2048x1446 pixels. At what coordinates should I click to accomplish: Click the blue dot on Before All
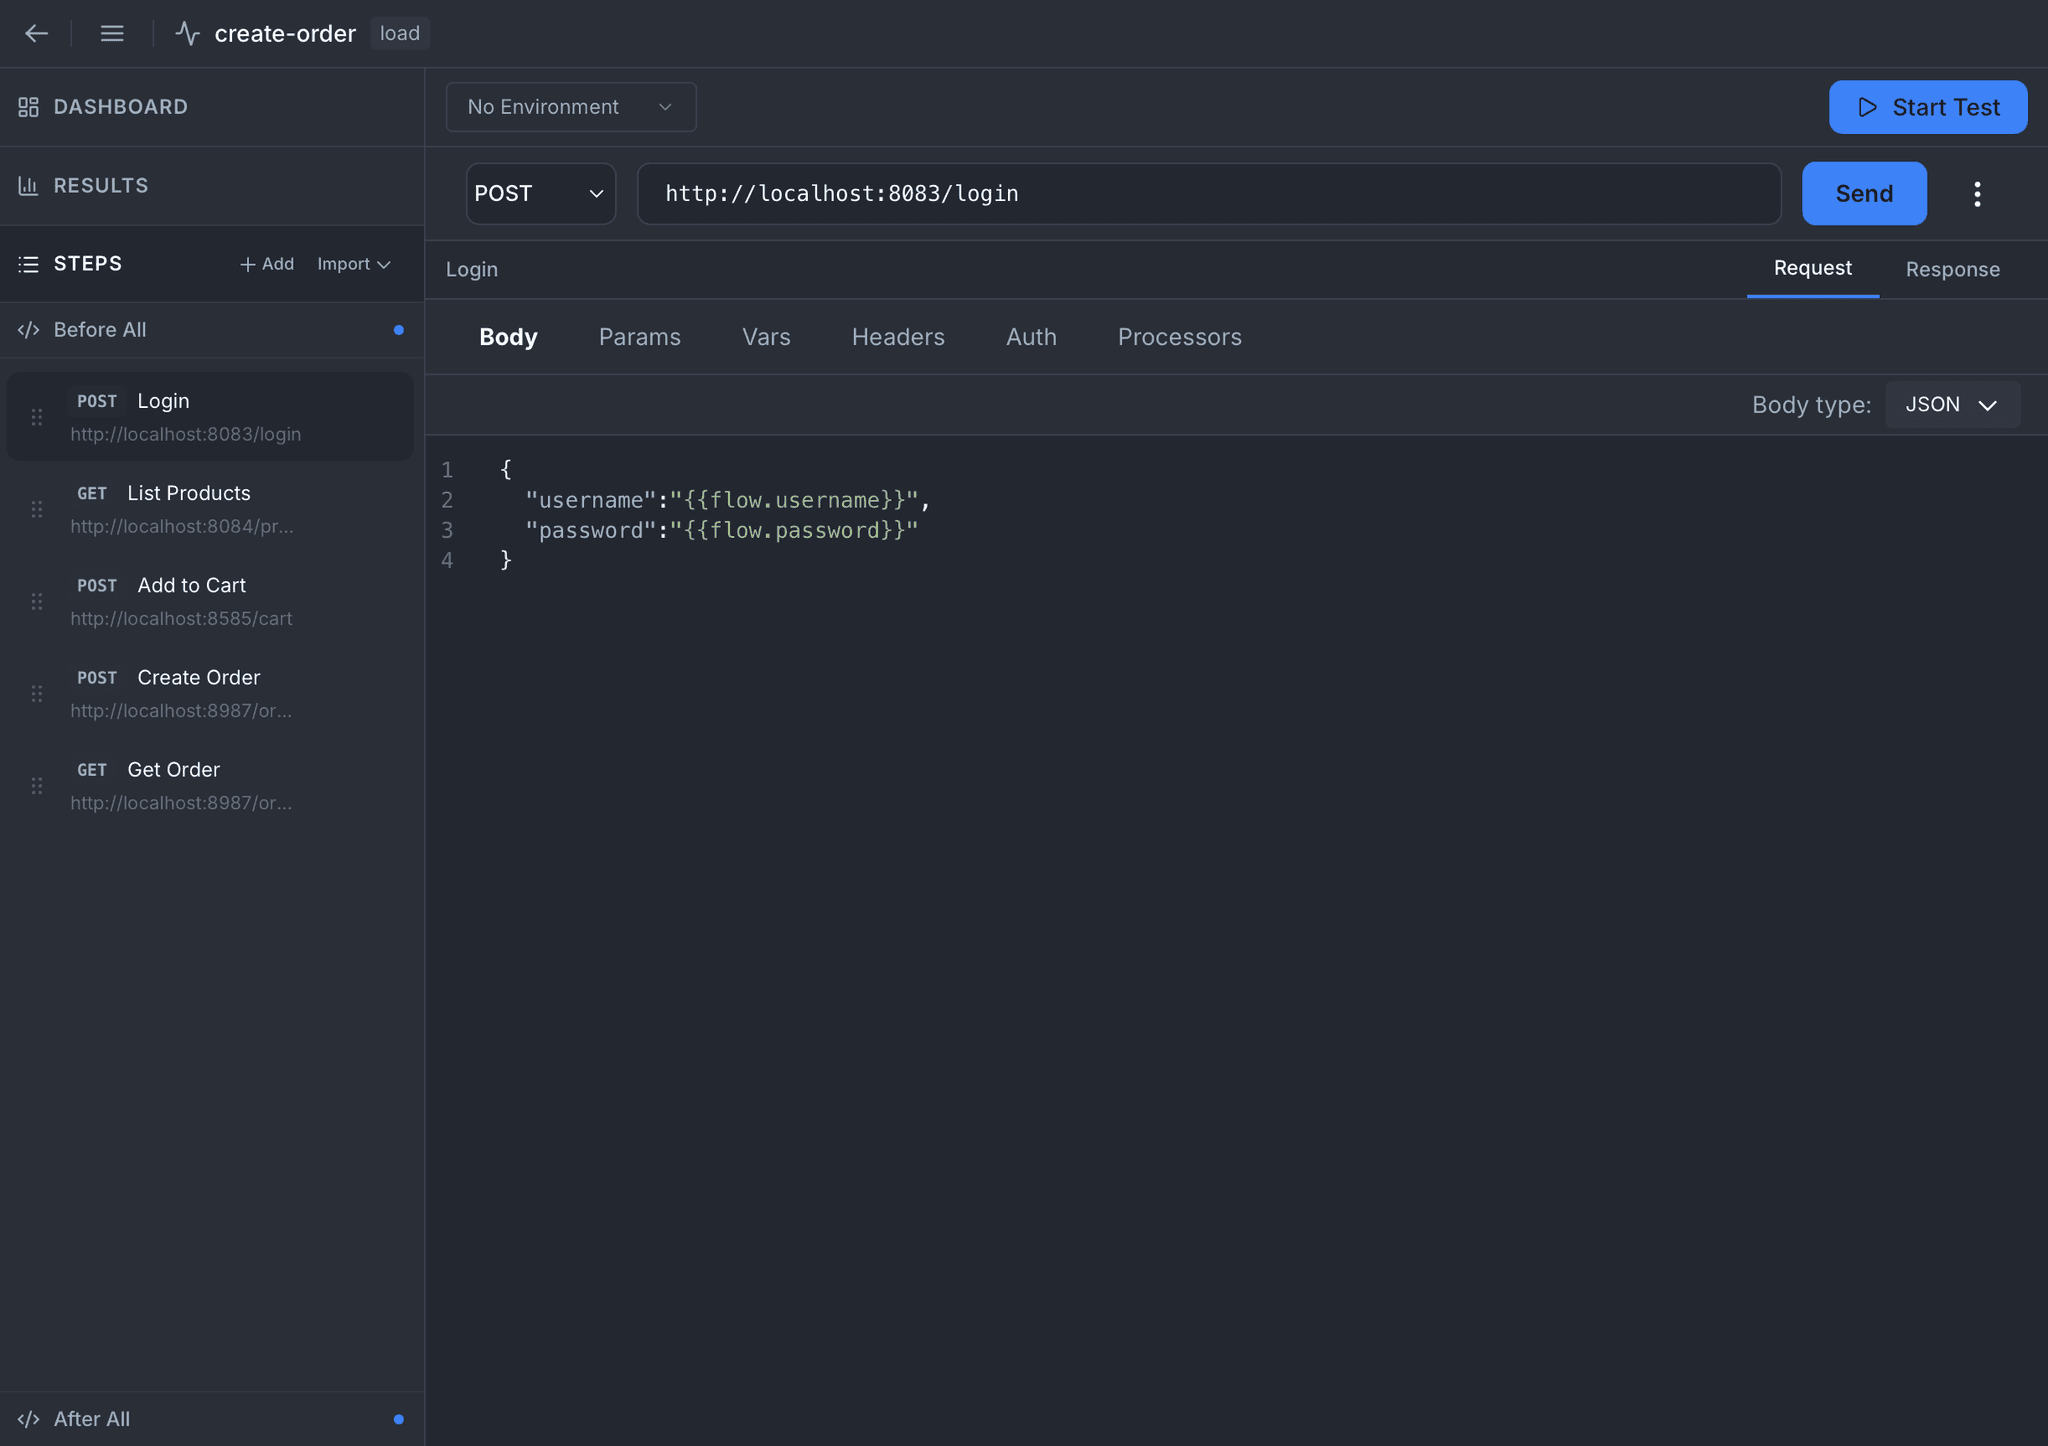pos(399,330)
